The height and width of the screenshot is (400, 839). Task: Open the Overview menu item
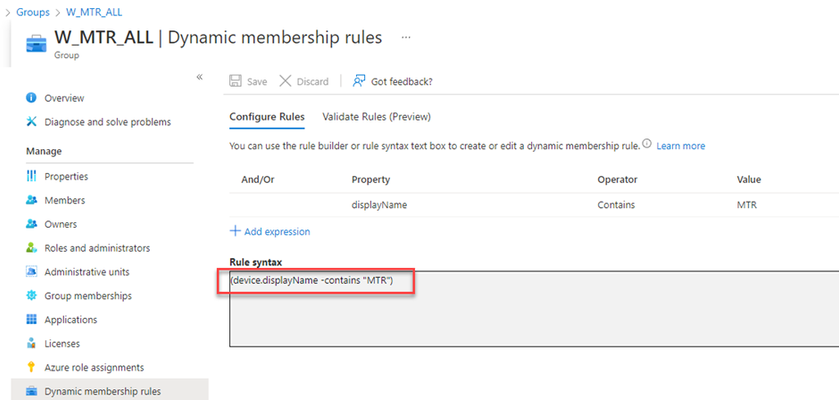(64, 98)
